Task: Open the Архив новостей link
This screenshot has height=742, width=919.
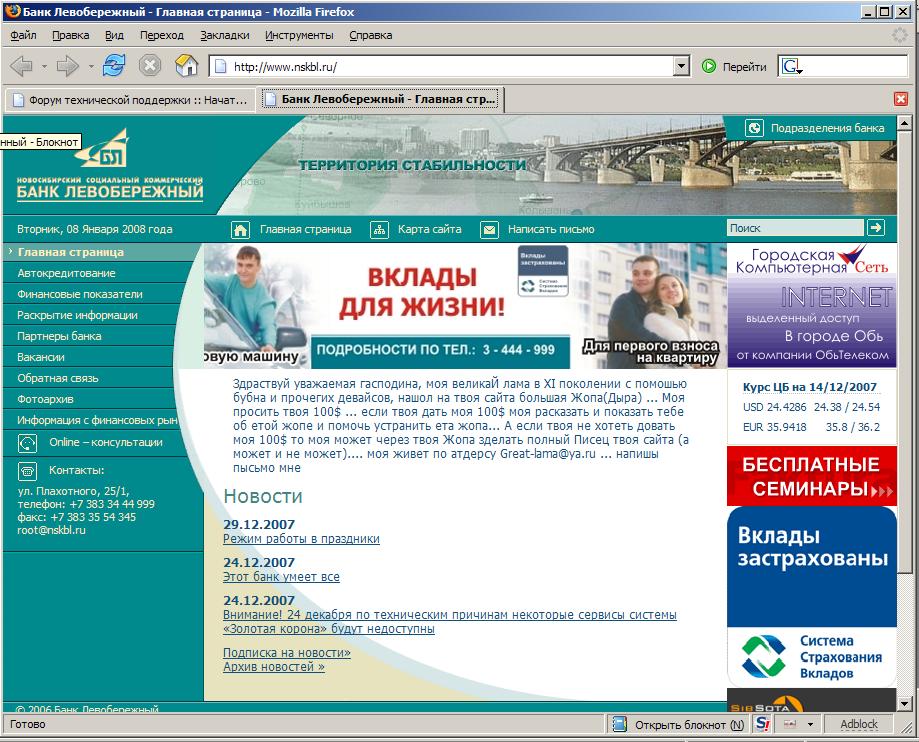Action: coord(274,667)
